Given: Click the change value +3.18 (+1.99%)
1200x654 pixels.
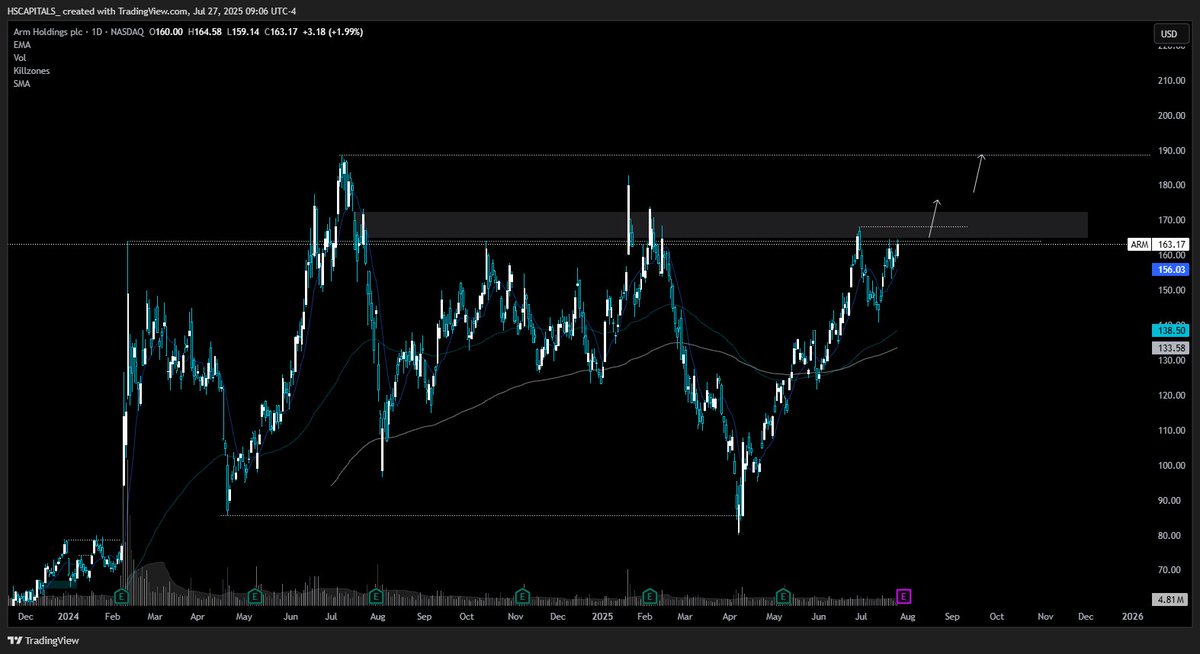Looking at the screenshot, I should [x=331, y=32].
